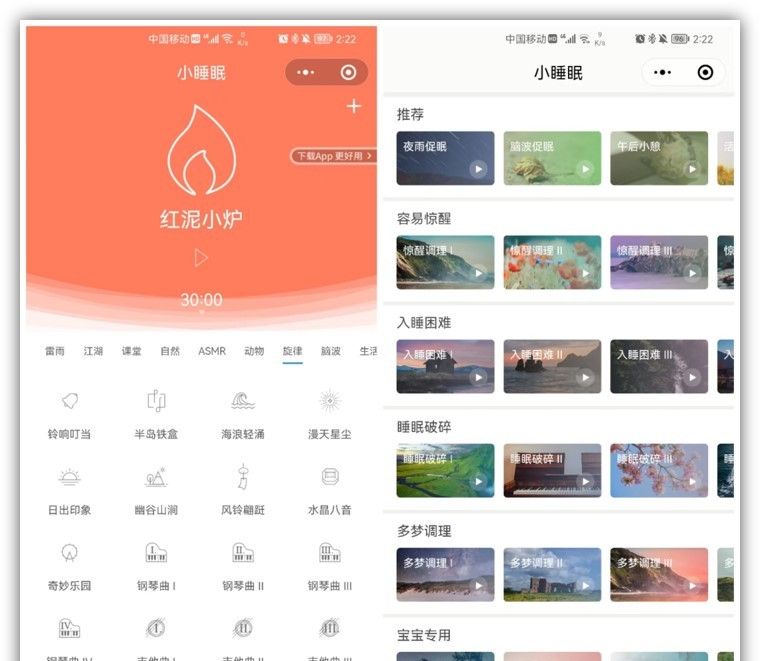This screenshot has height=661, width=760.
Task: Open the 惊醒调理 II card
Action: [552, 262]
